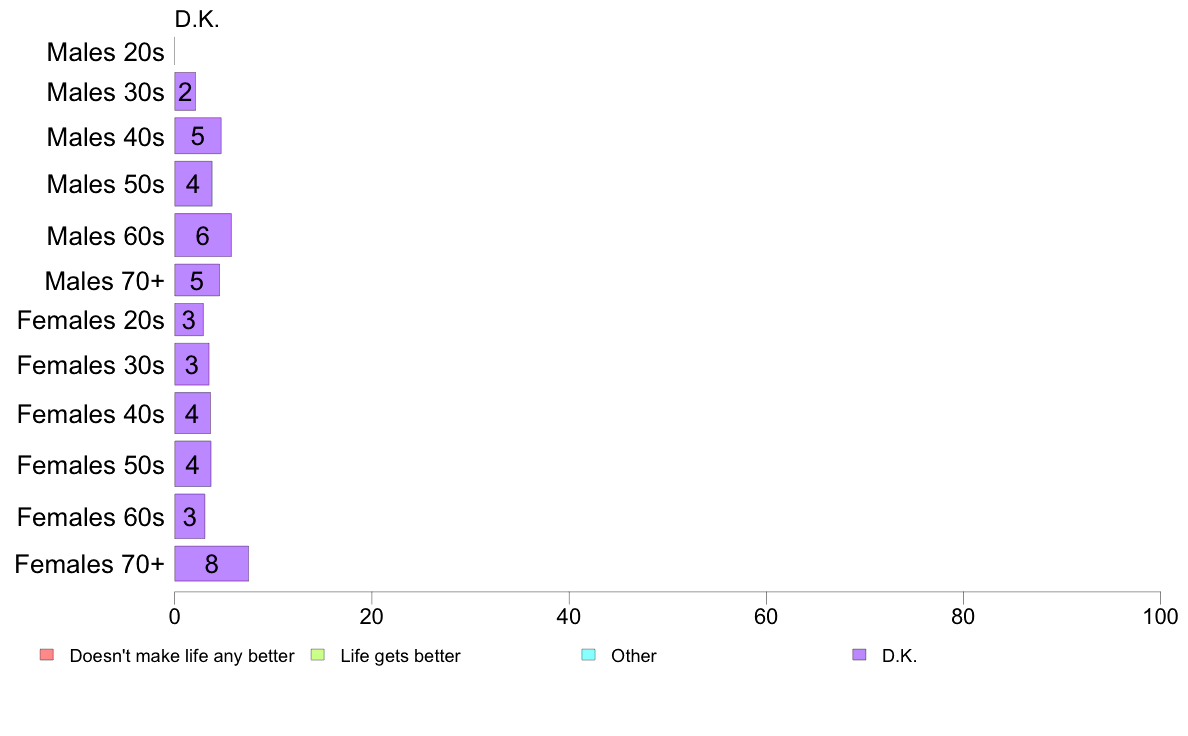The image size is (1188, 736).
Task: Click the Females 50s bar
Action: click(x=192, y=465)
